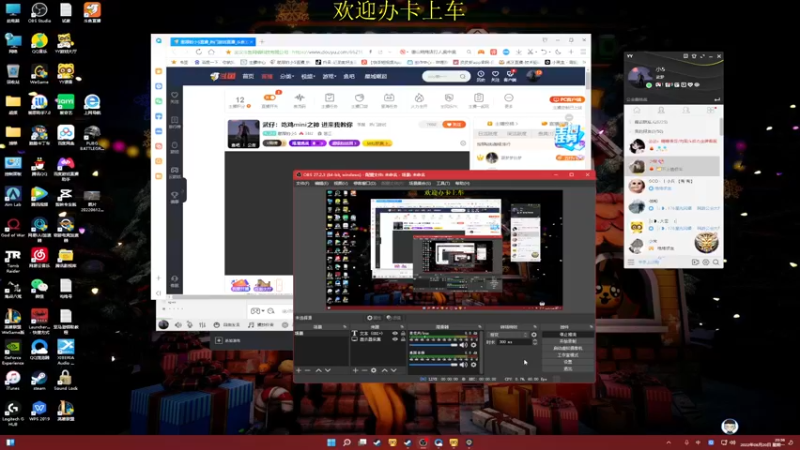Expand first contact group in YY
The height and width of the screenshot is (450, 800).
(x=651, y=122)
